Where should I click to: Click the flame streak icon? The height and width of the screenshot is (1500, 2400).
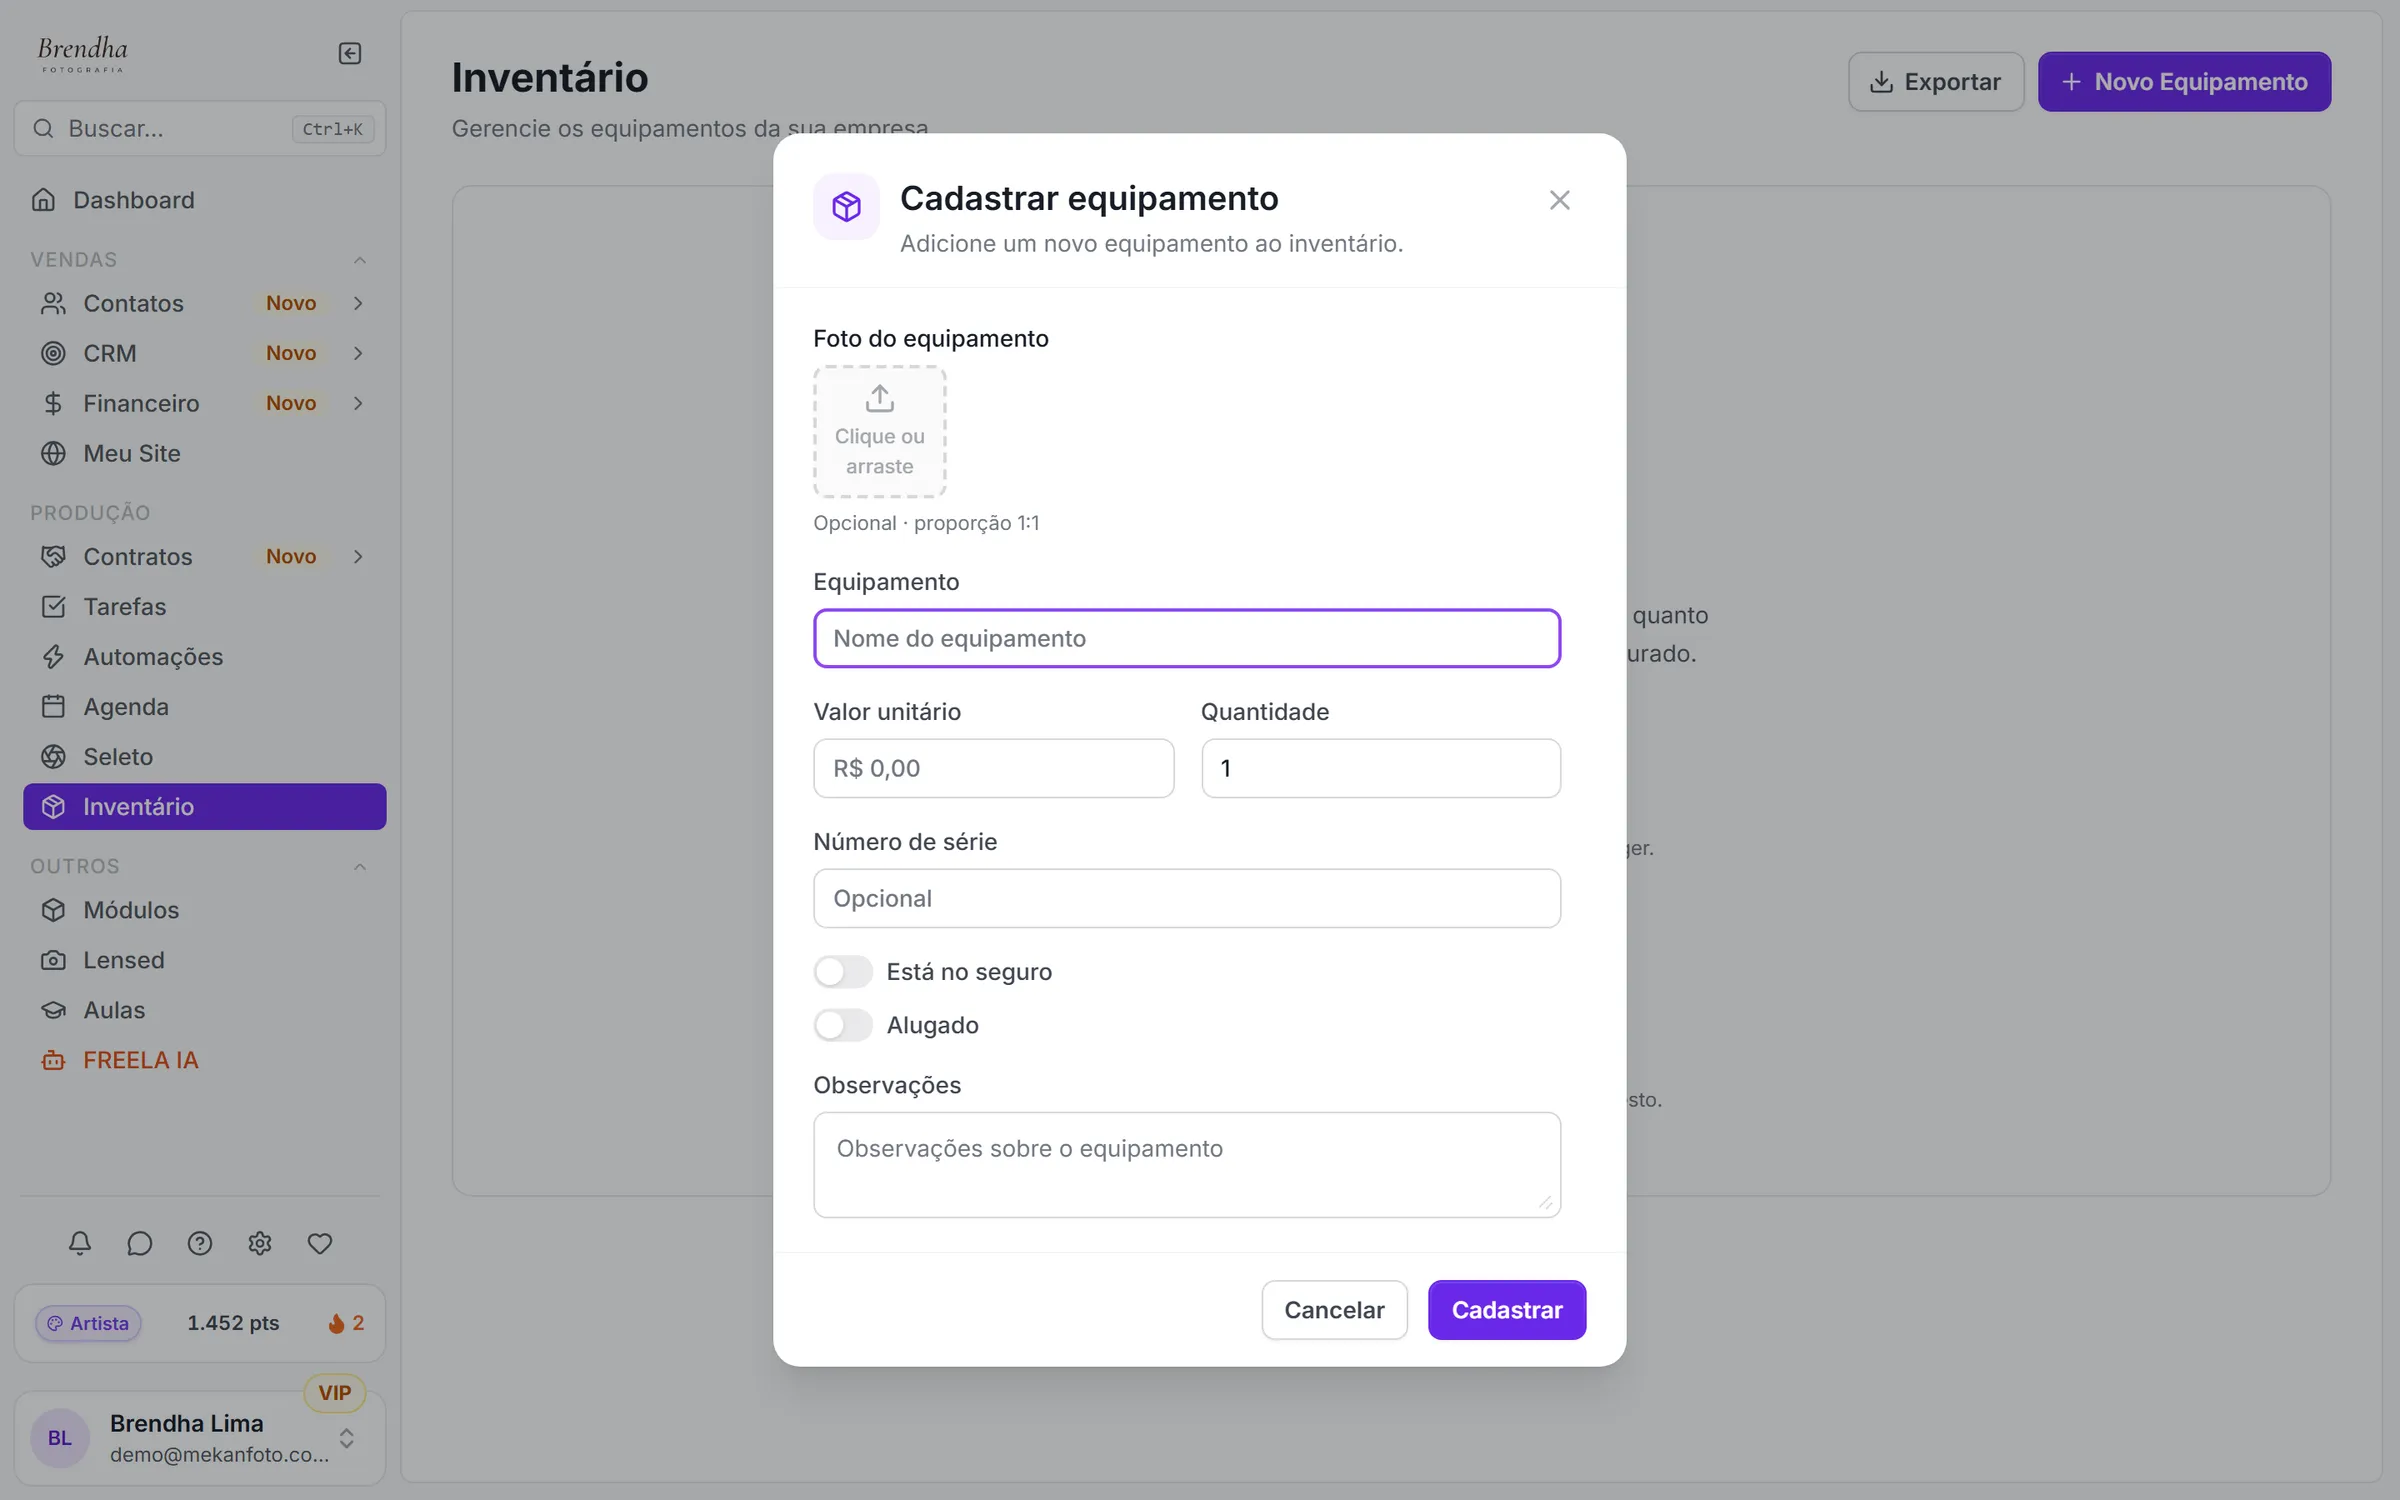336,1323
